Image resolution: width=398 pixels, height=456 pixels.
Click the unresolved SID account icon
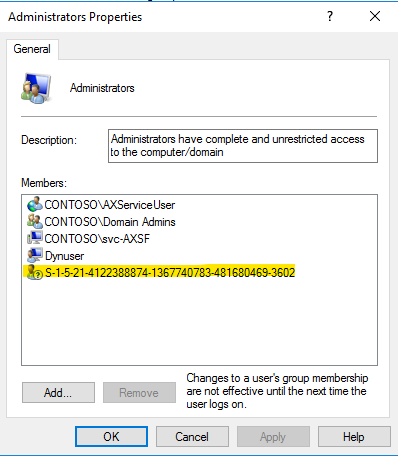pyautogui.click(x=34, y=272)
